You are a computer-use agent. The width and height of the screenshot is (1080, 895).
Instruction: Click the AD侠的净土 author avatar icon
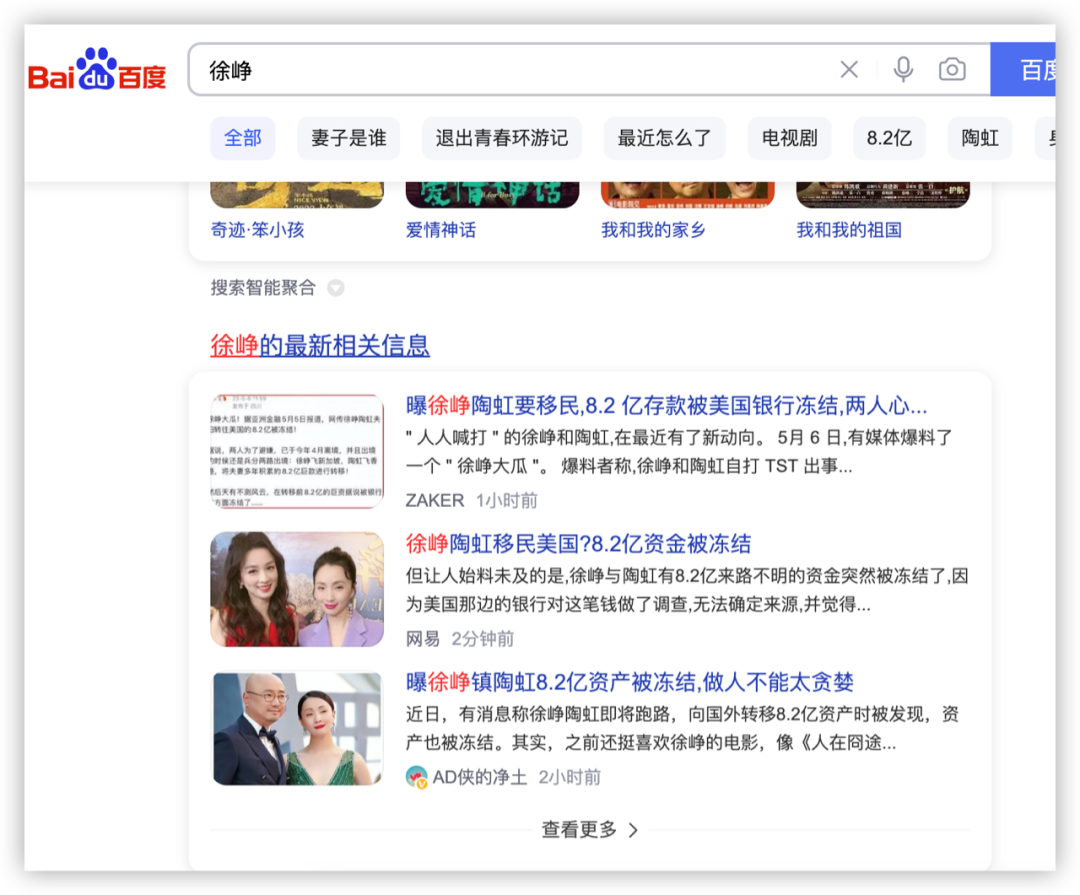click(416, 778)
